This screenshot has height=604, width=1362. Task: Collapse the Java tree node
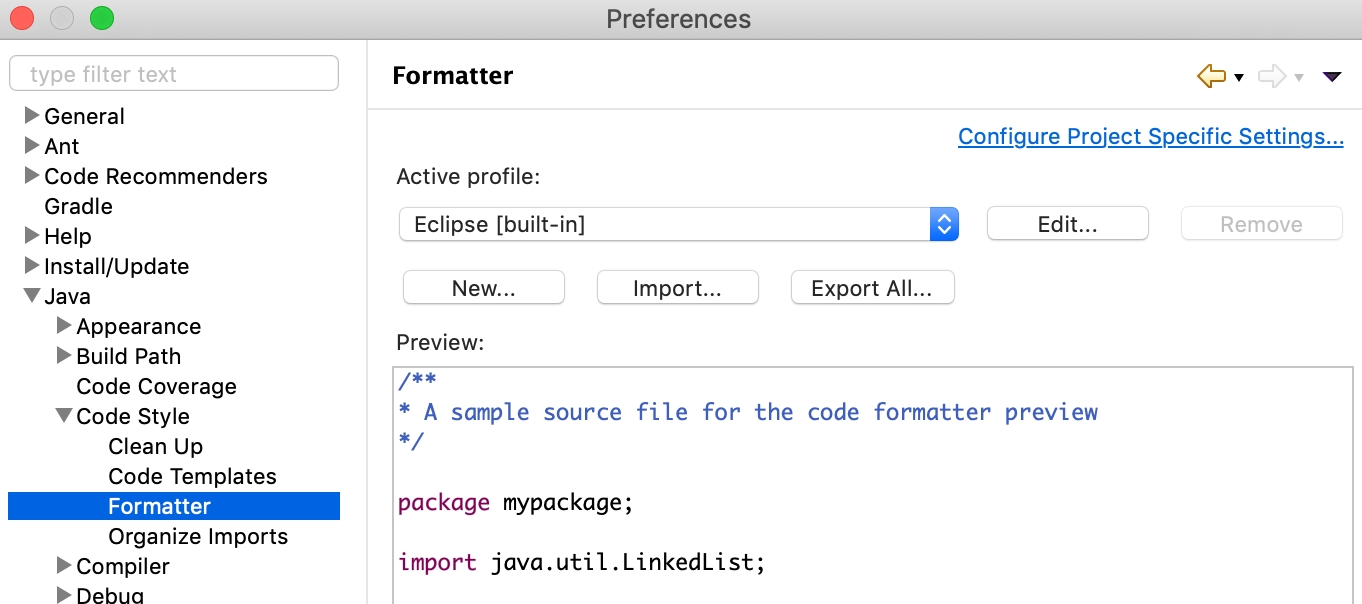click(x=32, y=296)
